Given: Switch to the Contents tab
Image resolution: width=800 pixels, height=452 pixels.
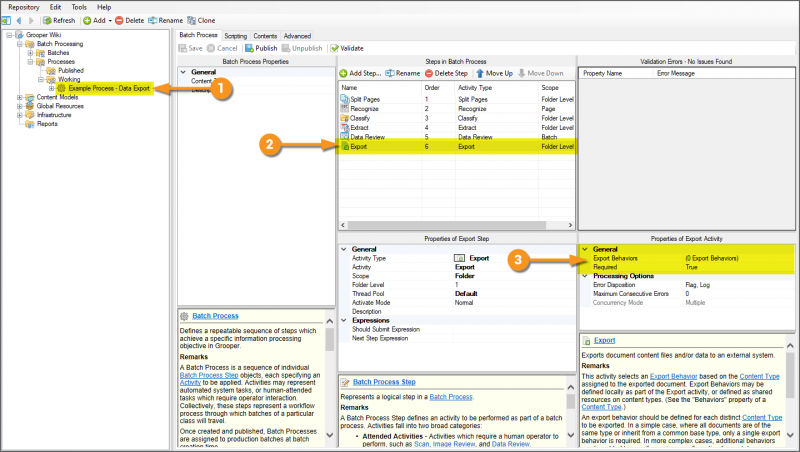Looking at the screenshot, I should (265, 36).
